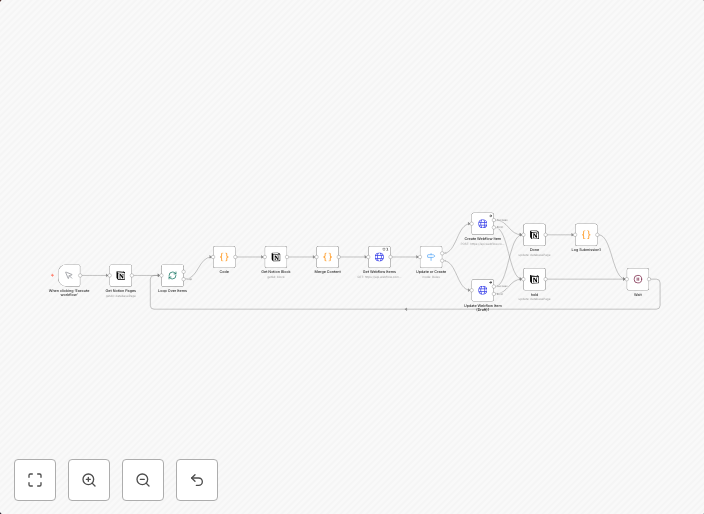
Task: Select the Log Submission code node
Action: tap(586, 235)
